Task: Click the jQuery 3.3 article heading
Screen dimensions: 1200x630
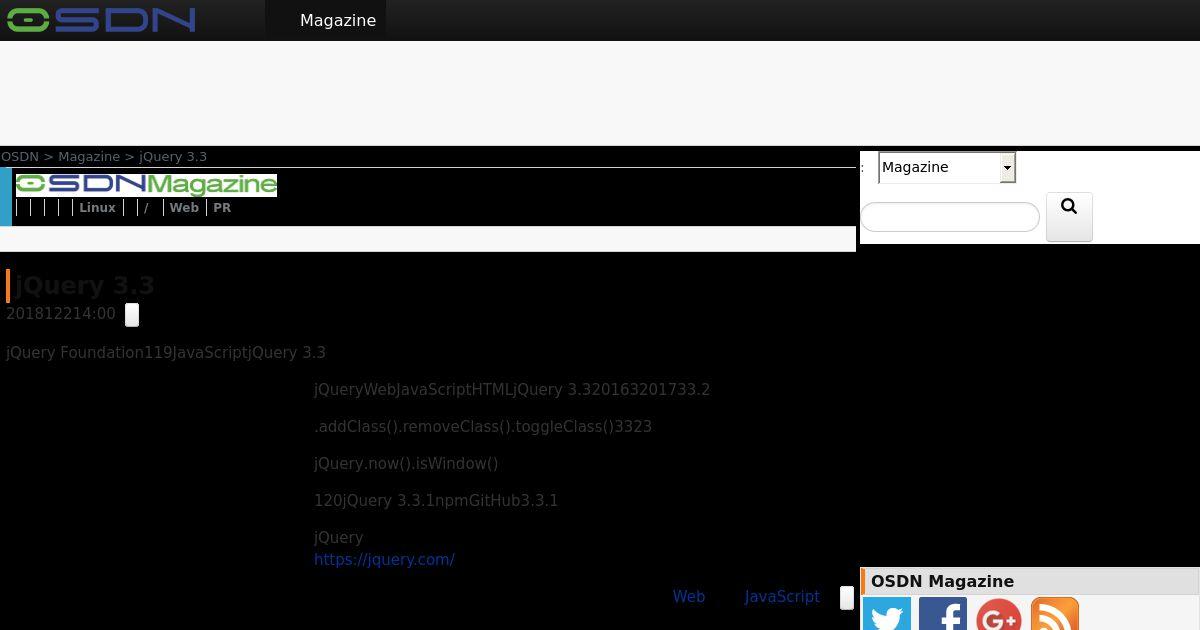Action: pos(85,286)
